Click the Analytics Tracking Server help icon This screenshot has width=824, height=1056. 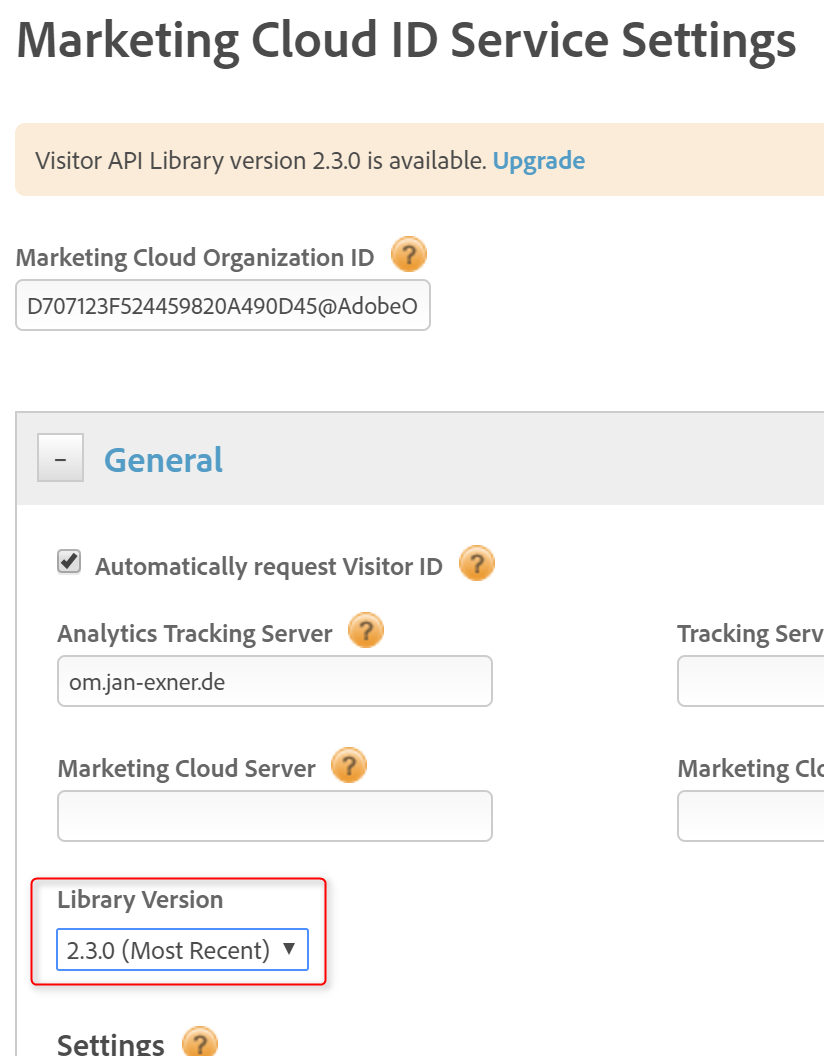coord(366,631)
